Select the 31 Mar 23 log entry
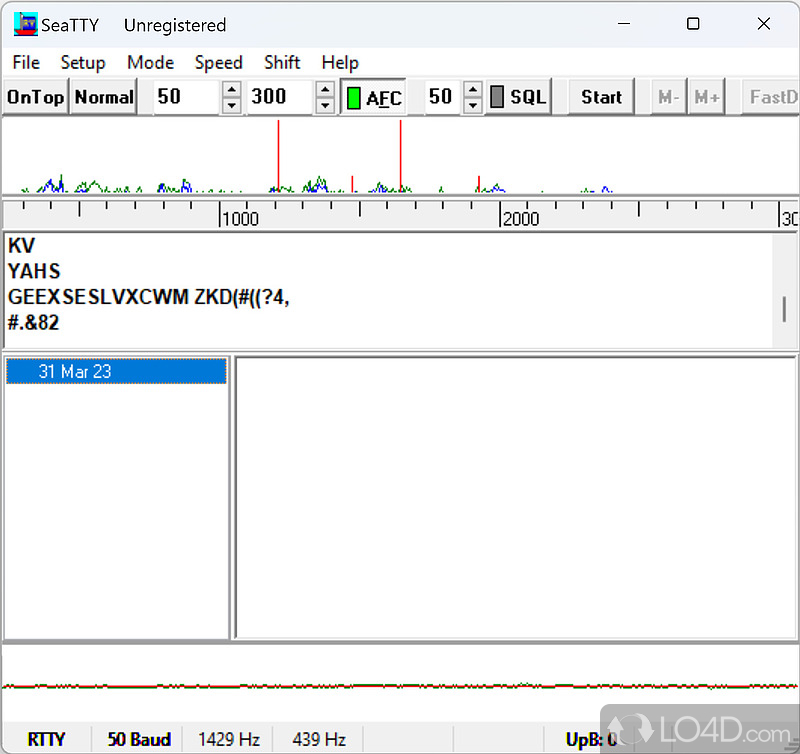The image size is (800, 754). (x=116, y=371)
